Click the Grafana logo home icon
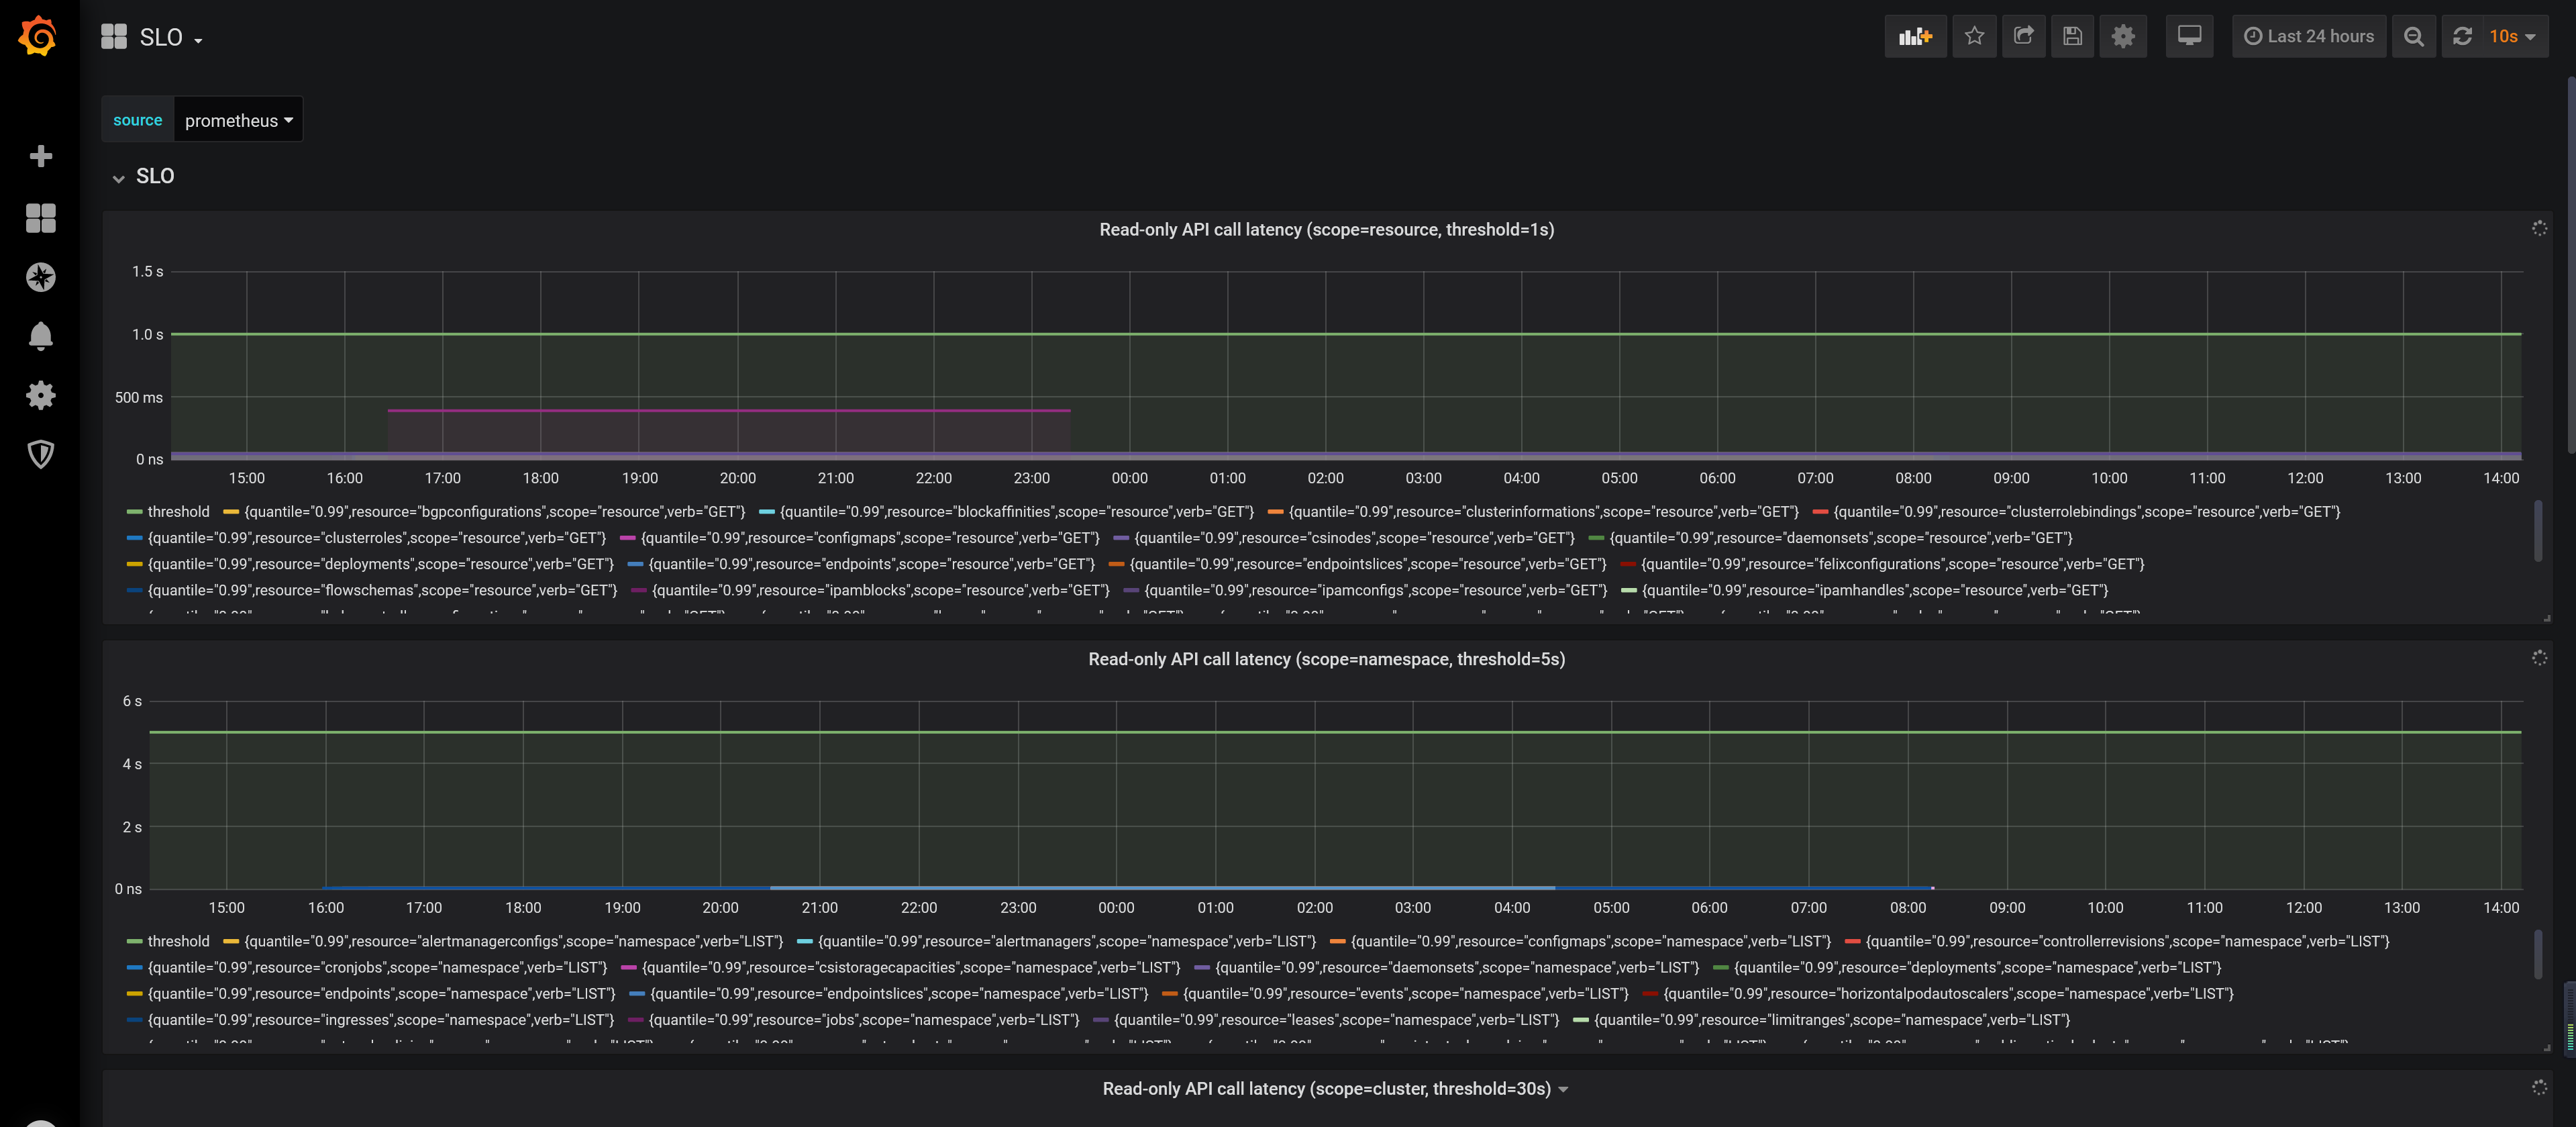Screen dimensions: 2576x1127 38,37
